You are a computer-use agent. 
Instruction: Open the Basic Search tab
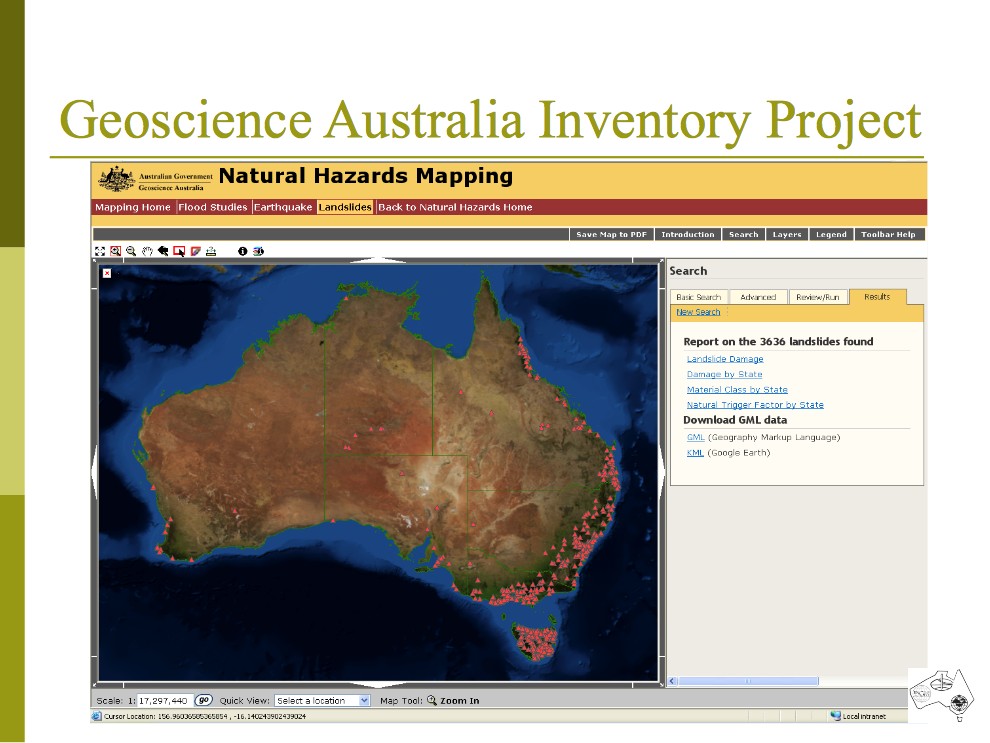click(698, 297)
